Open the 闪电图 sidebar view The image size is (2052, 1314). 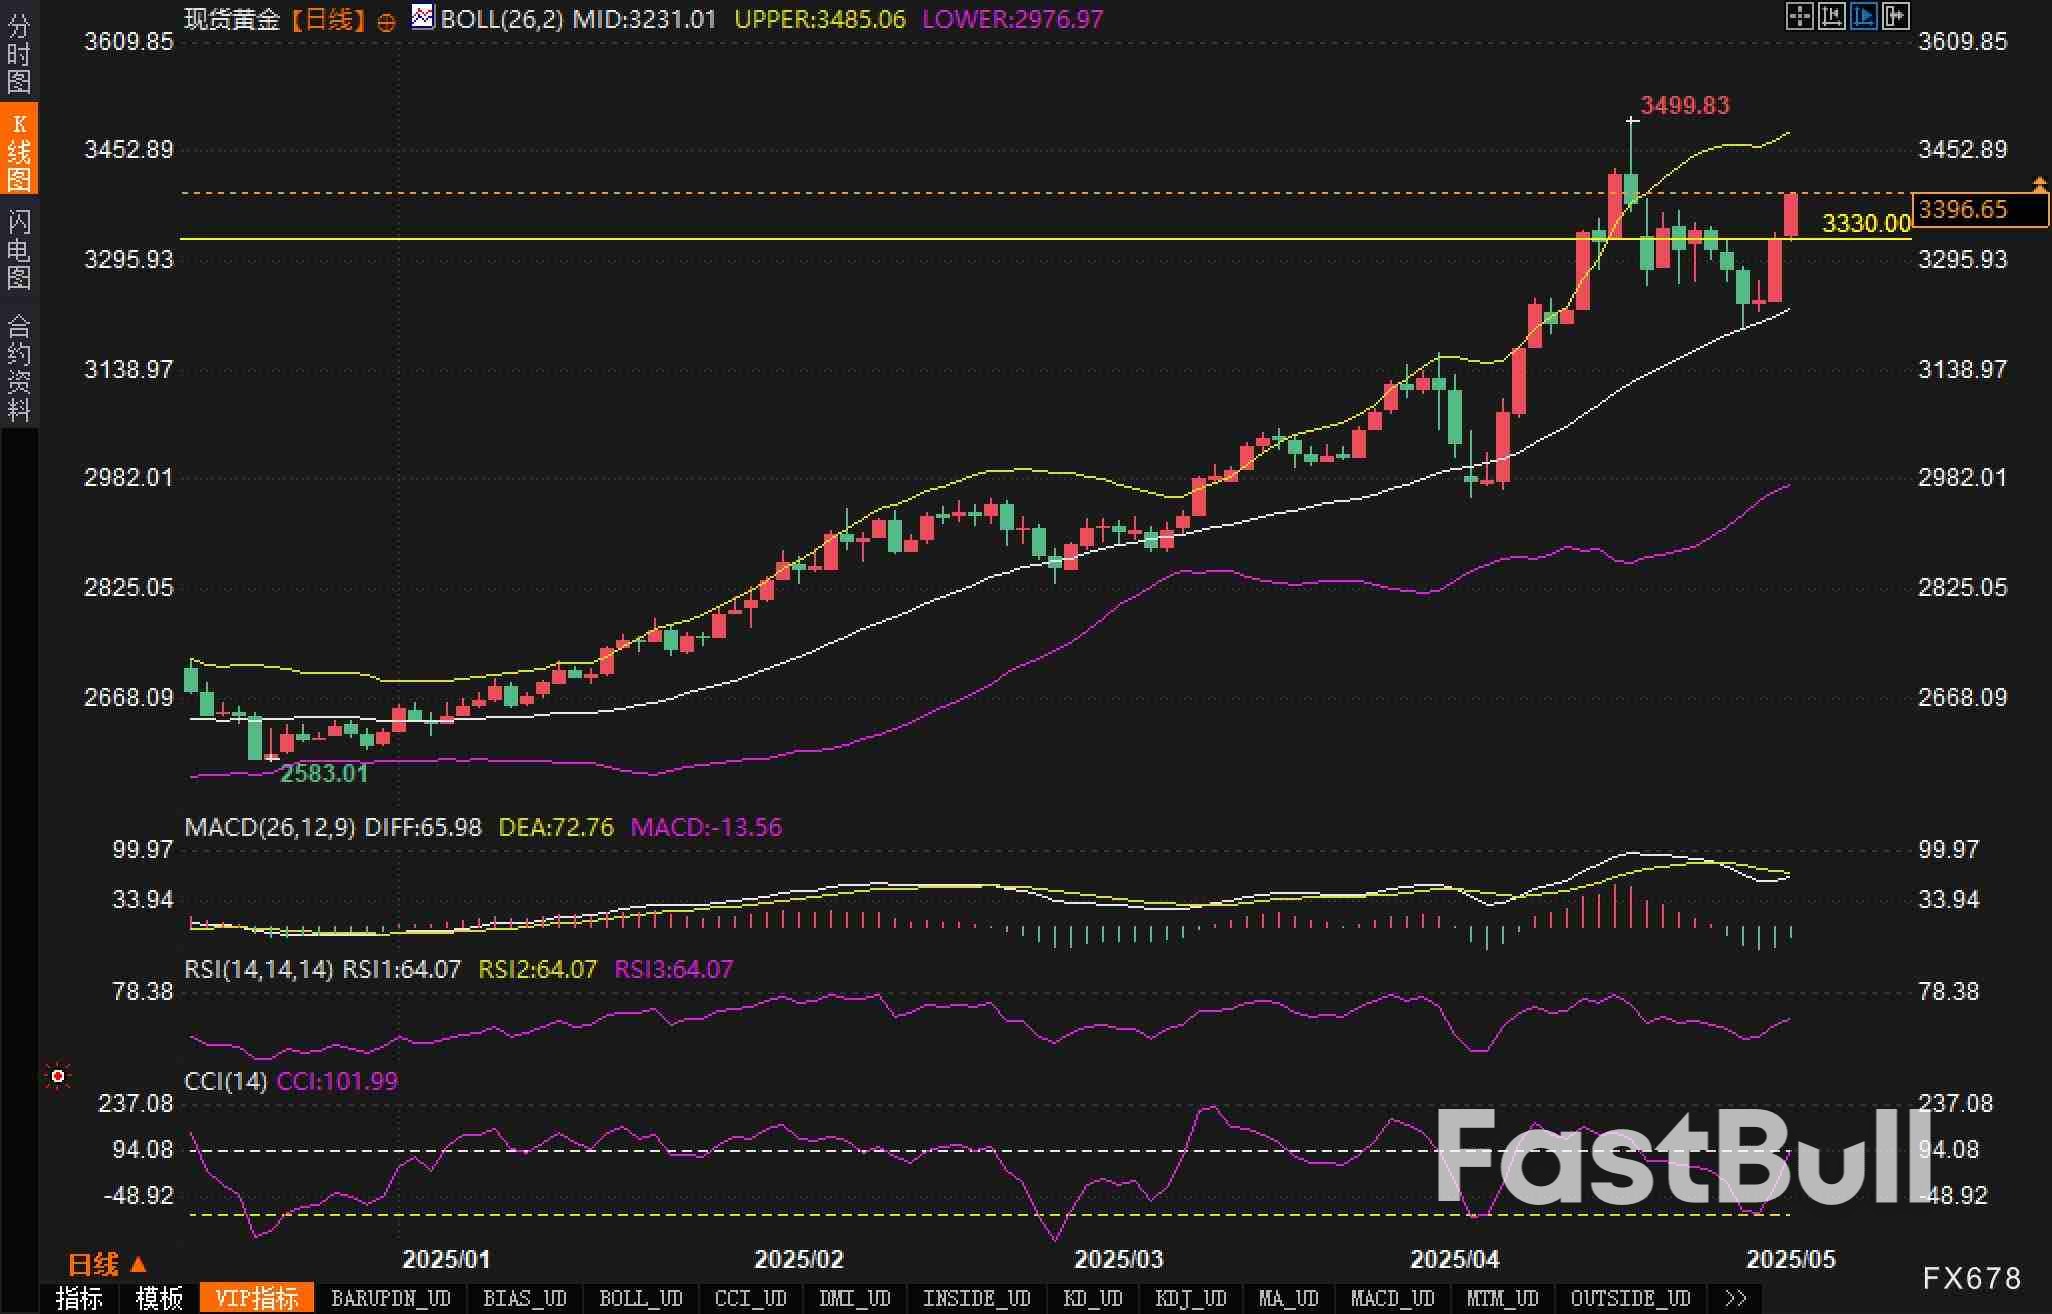pyautogui.click(x=19, y=249)
